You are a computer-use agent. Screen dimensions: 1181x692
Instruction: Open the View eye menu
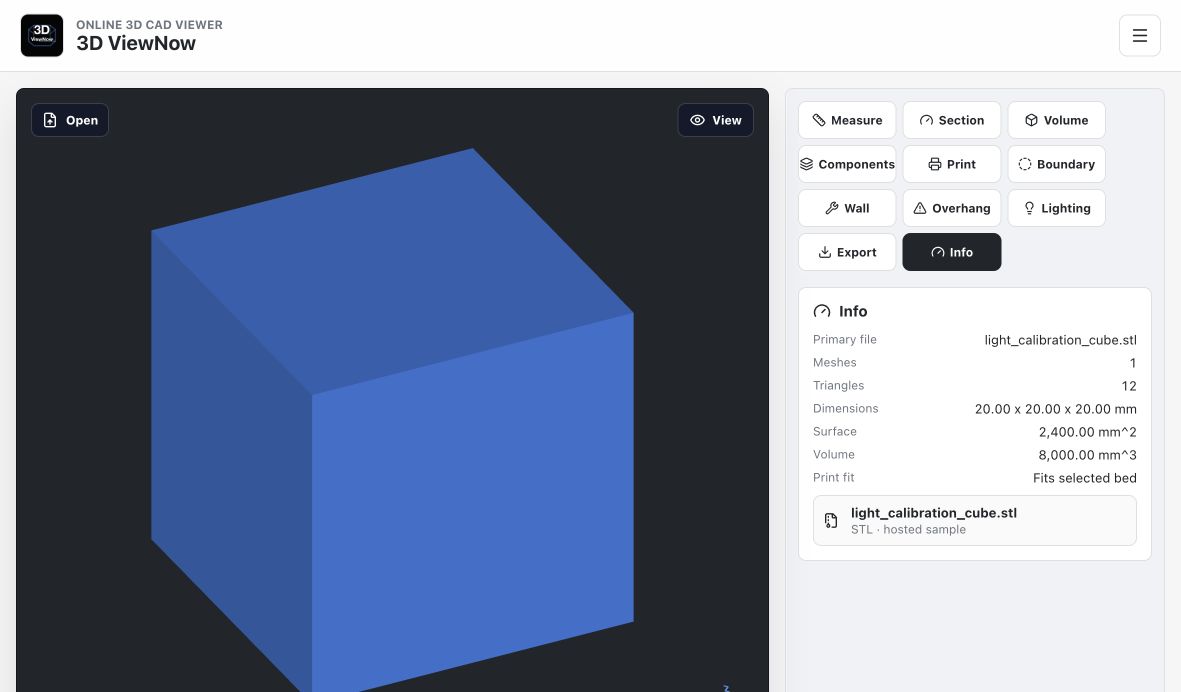point(716,120)
